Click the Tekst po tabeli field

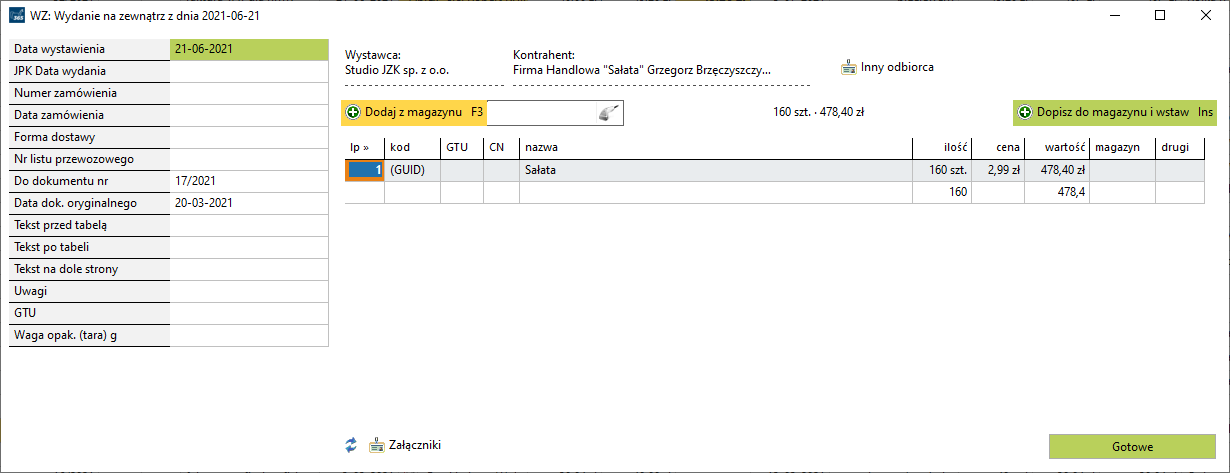pyautogui.click(x=249, y=247)
